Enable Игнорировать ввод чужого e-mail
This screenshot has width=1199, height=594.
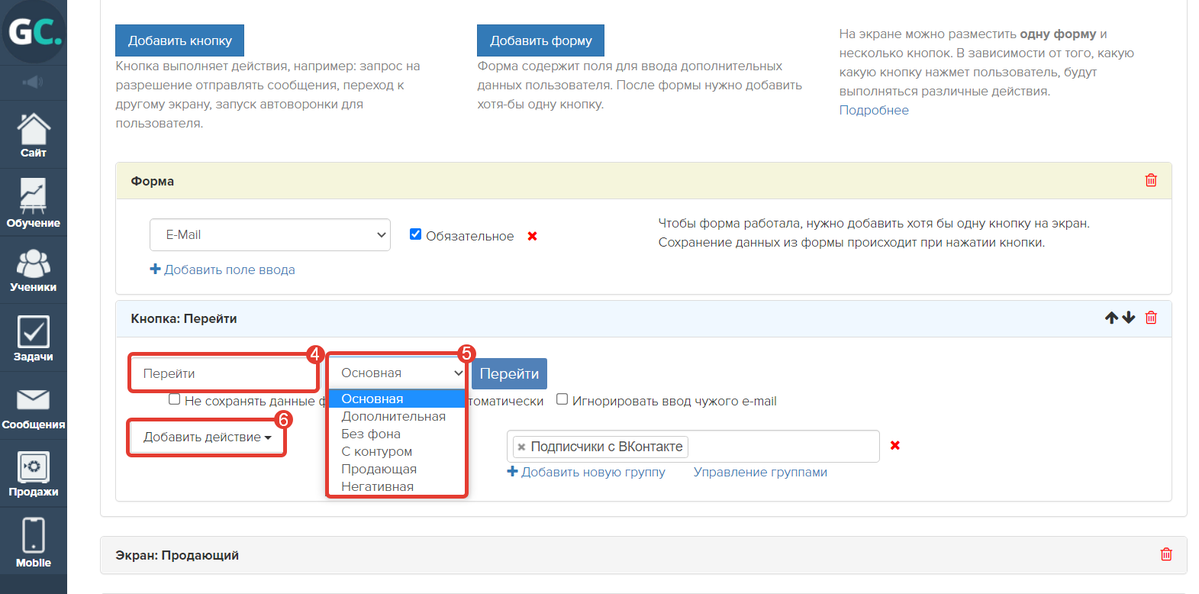[562, 400]
